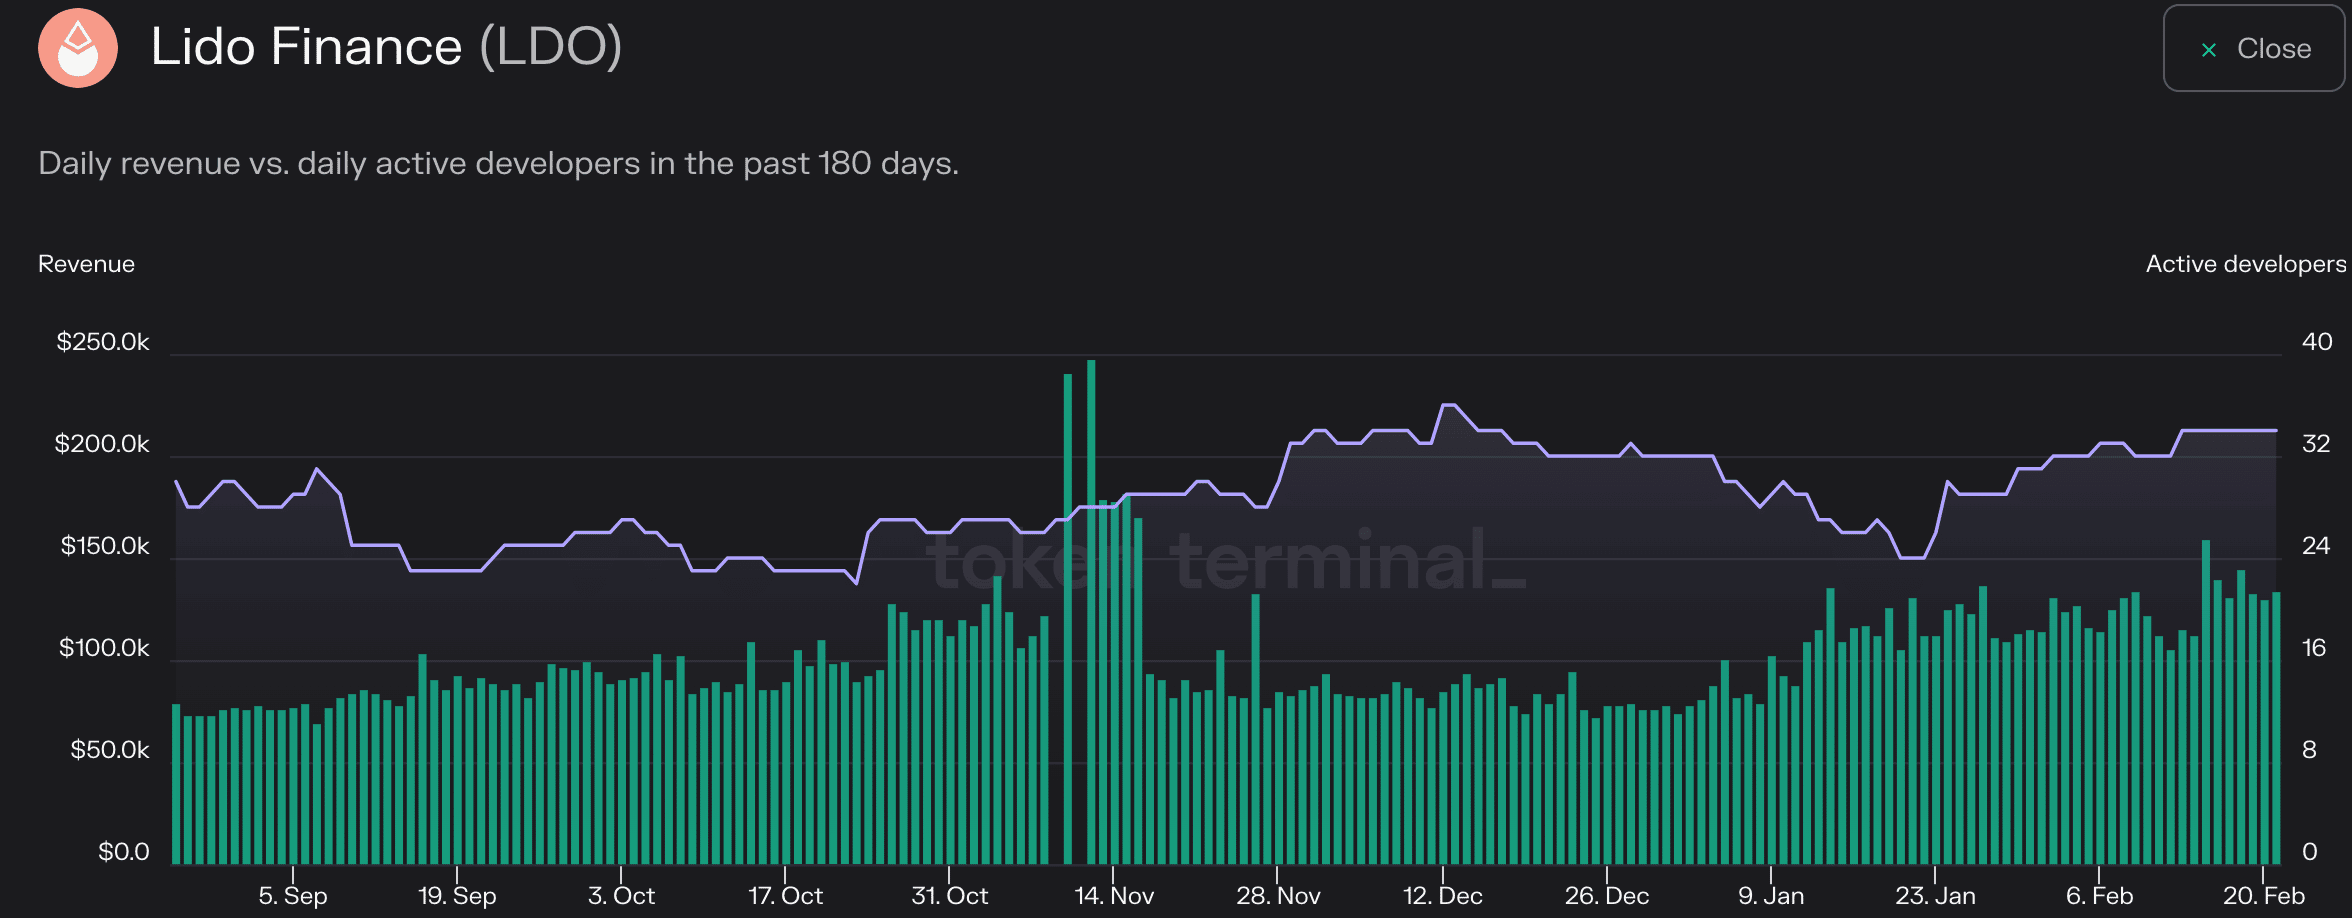Click the developer line peak near 12. Dec
Viewport: 2352px width, 918px height.
point(1448,405)
